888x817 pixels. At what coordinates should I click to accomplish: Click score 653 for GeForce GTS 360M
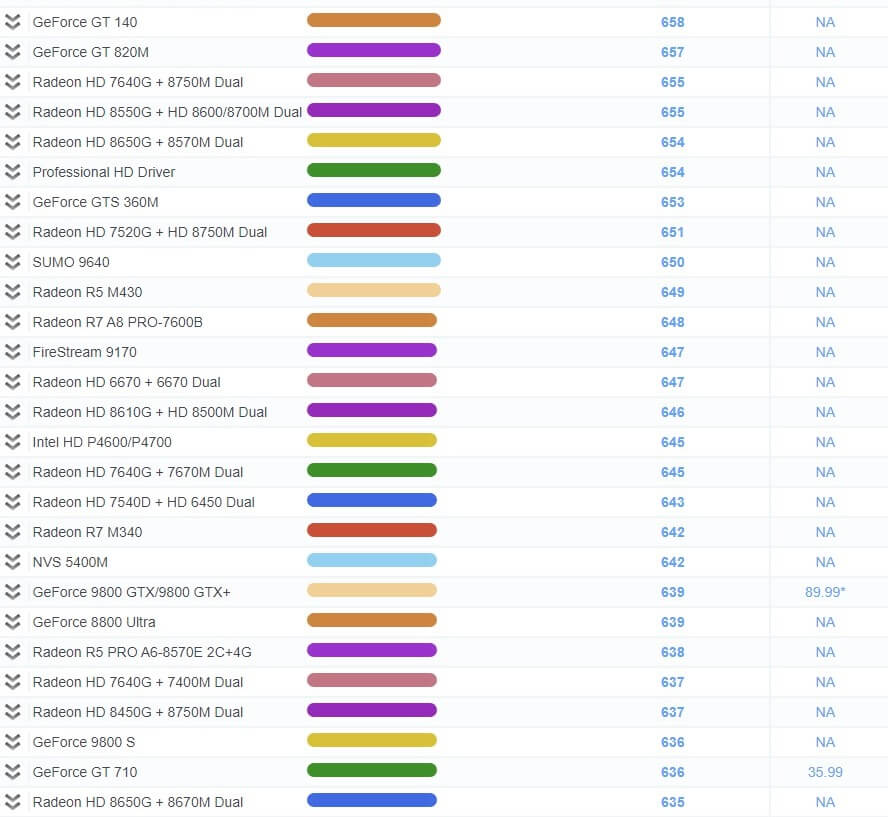coord(673,202)
